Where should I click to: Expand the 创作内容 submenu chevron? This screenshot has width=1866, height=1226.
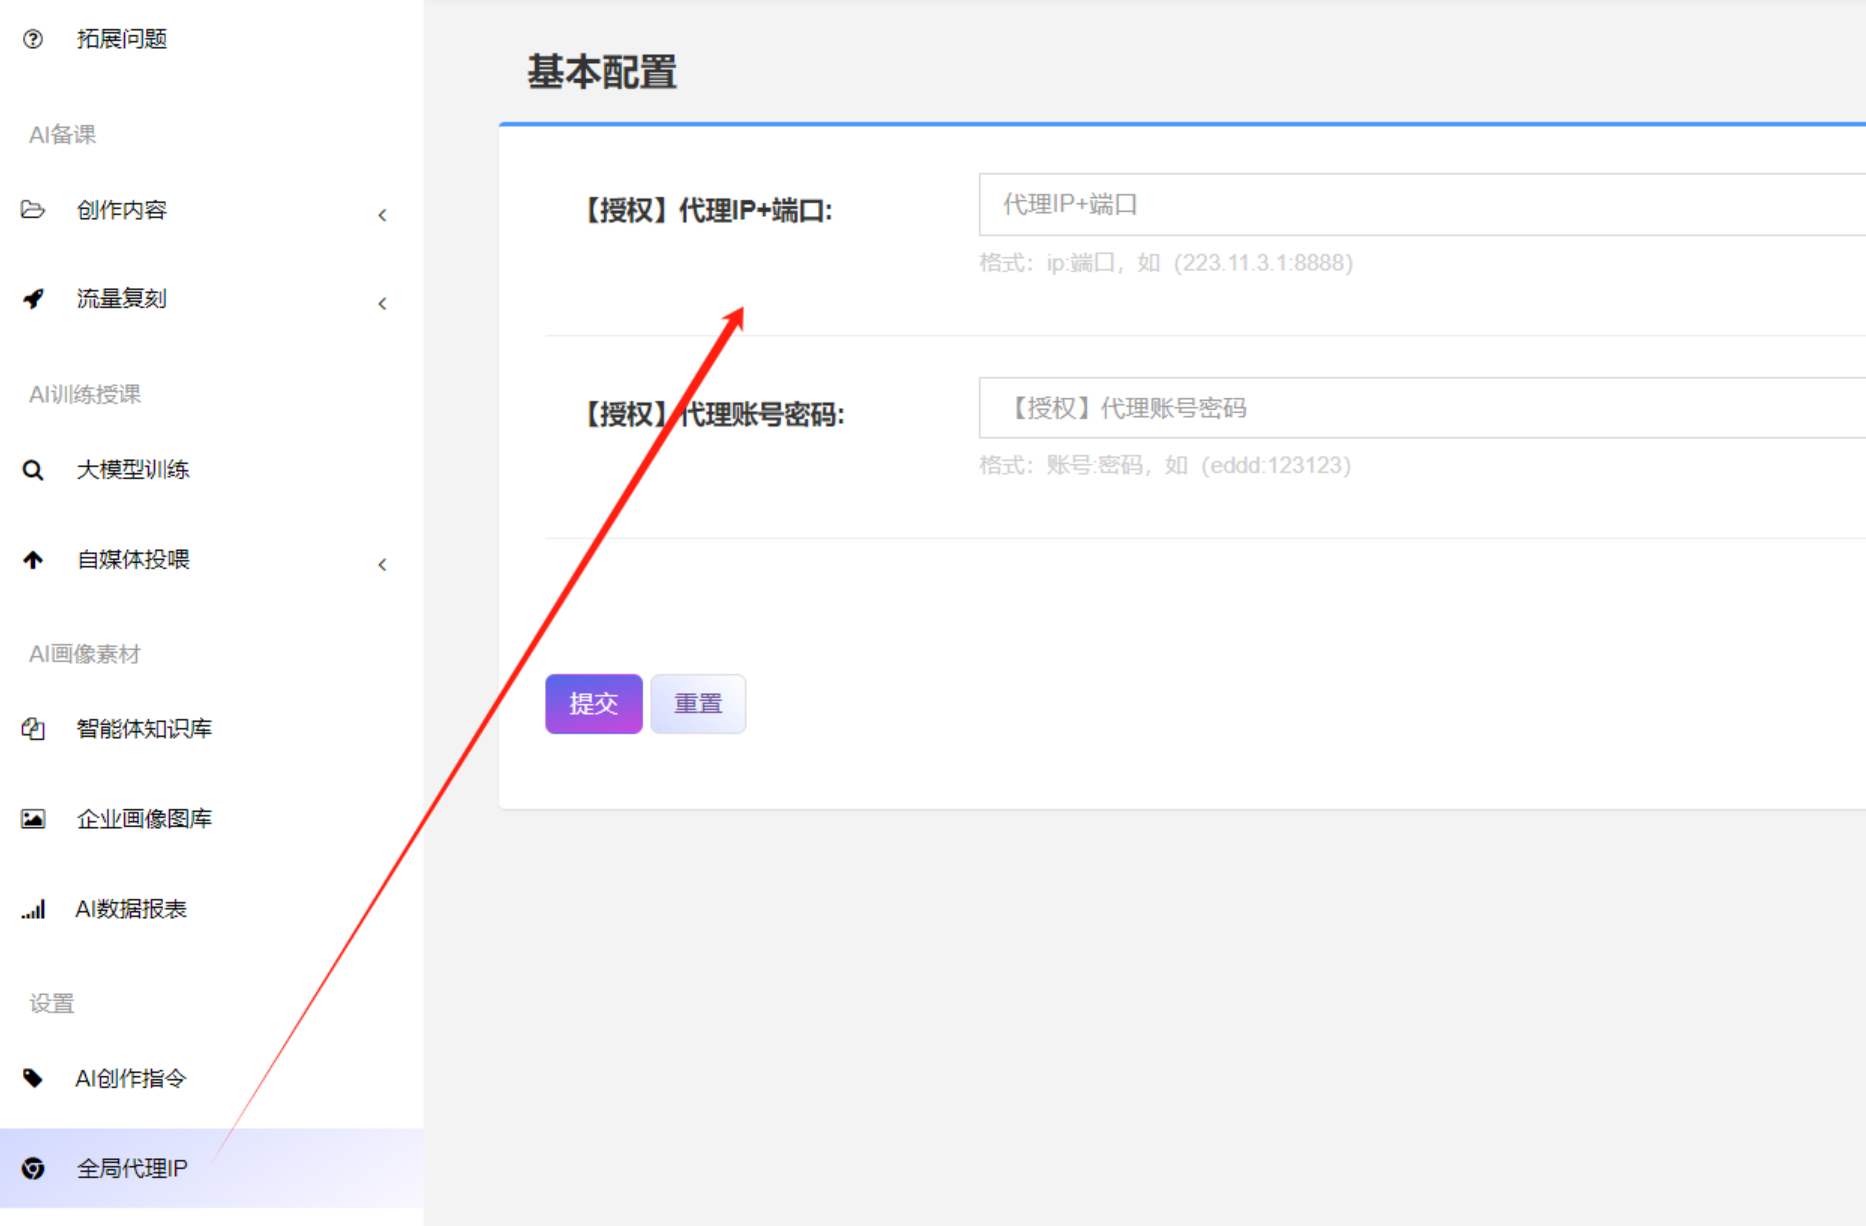[x=382, y=215]
